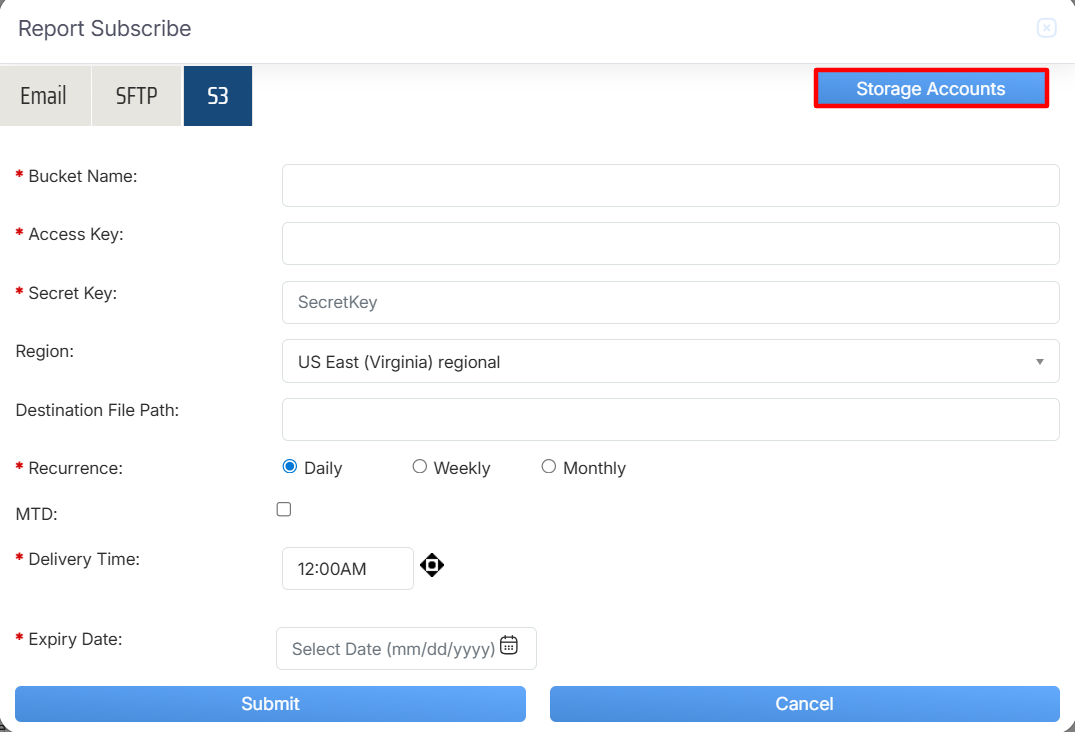Open the time picker icon beside Delivery Time
The image size is (1075, 732).
[x=431, y=565]
